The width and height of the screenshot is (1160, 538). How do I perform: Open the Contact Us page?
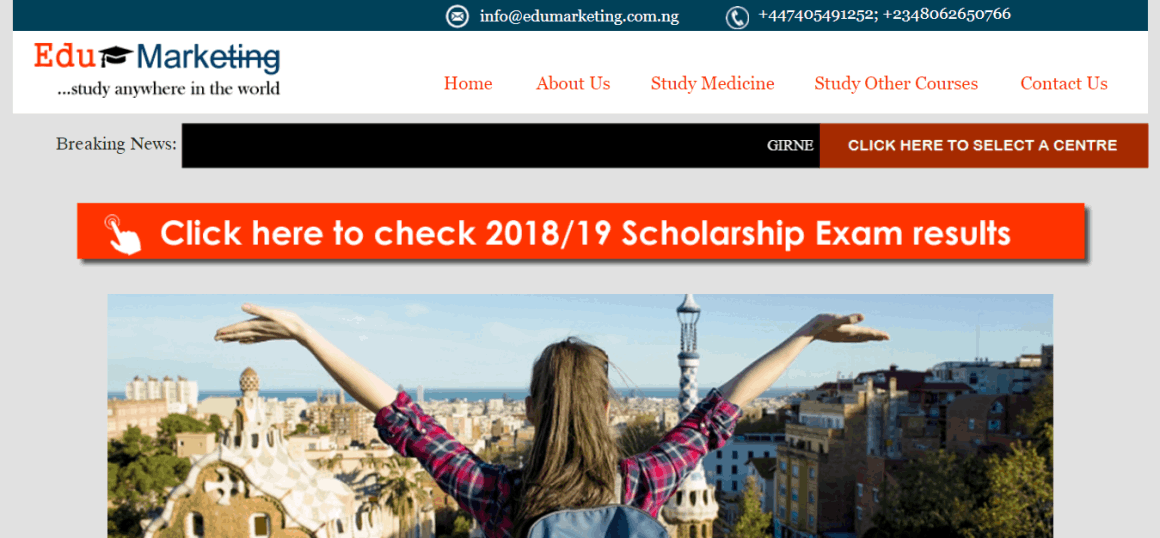point(1064,84)
